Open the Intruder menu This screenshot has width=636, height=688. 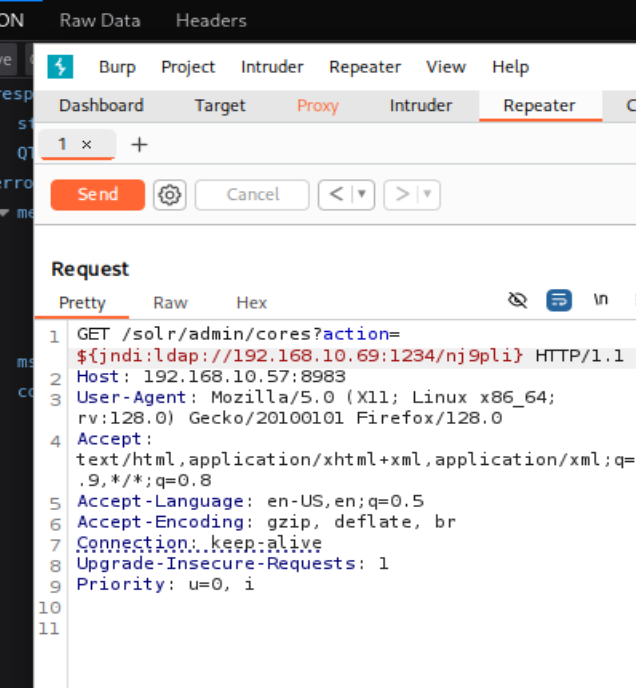[x=272, y=67]
